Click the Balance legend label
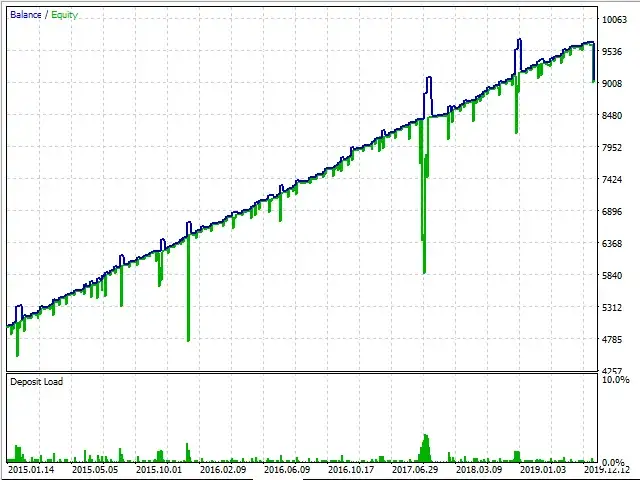Screen dimensions: 640x480 pyautogui.click(x=26, y=15)
